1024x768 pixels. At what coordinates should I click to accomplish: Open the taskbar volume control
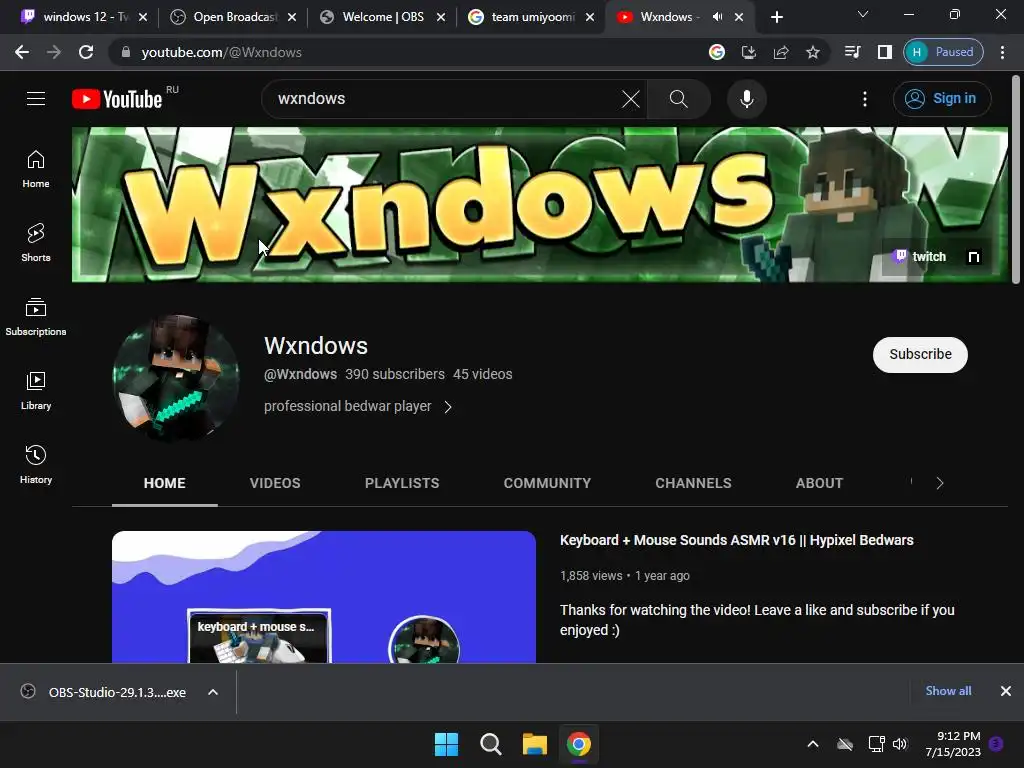[x=900, y=744]
